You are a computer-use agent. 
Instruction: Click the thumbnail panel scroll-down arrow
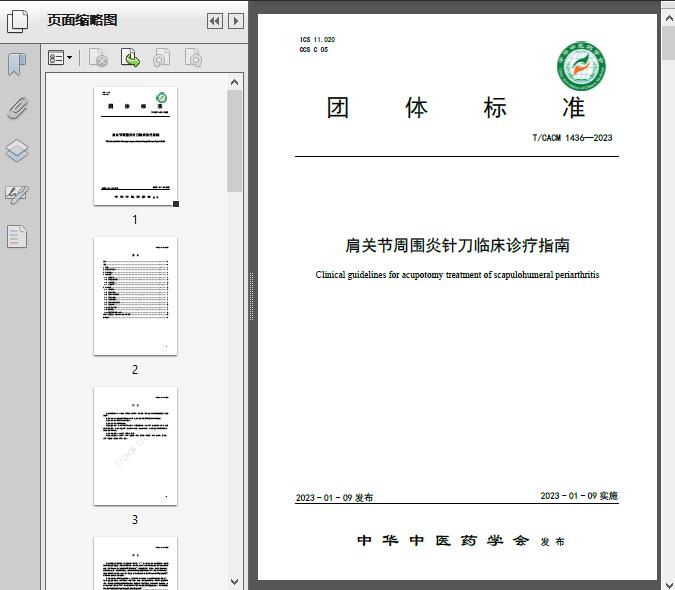click(235, 582)
